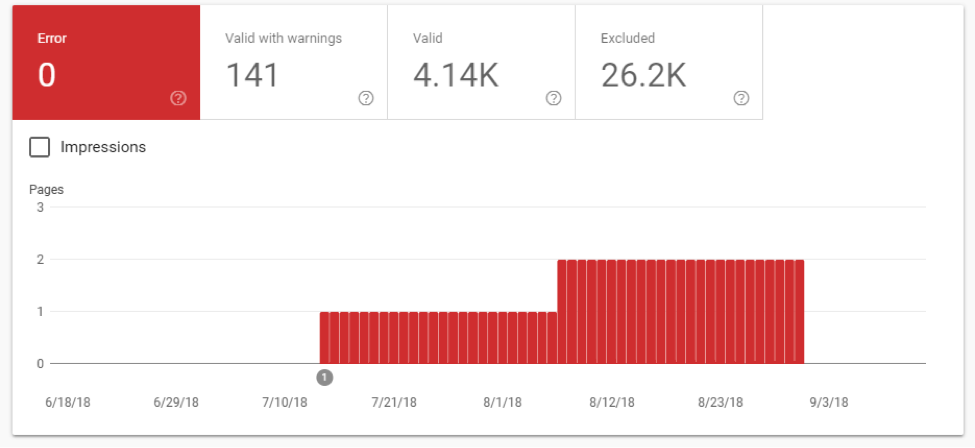Open help for Valid with warnings
The height and width of the screenshot is (448, 975).
[366, 98]
